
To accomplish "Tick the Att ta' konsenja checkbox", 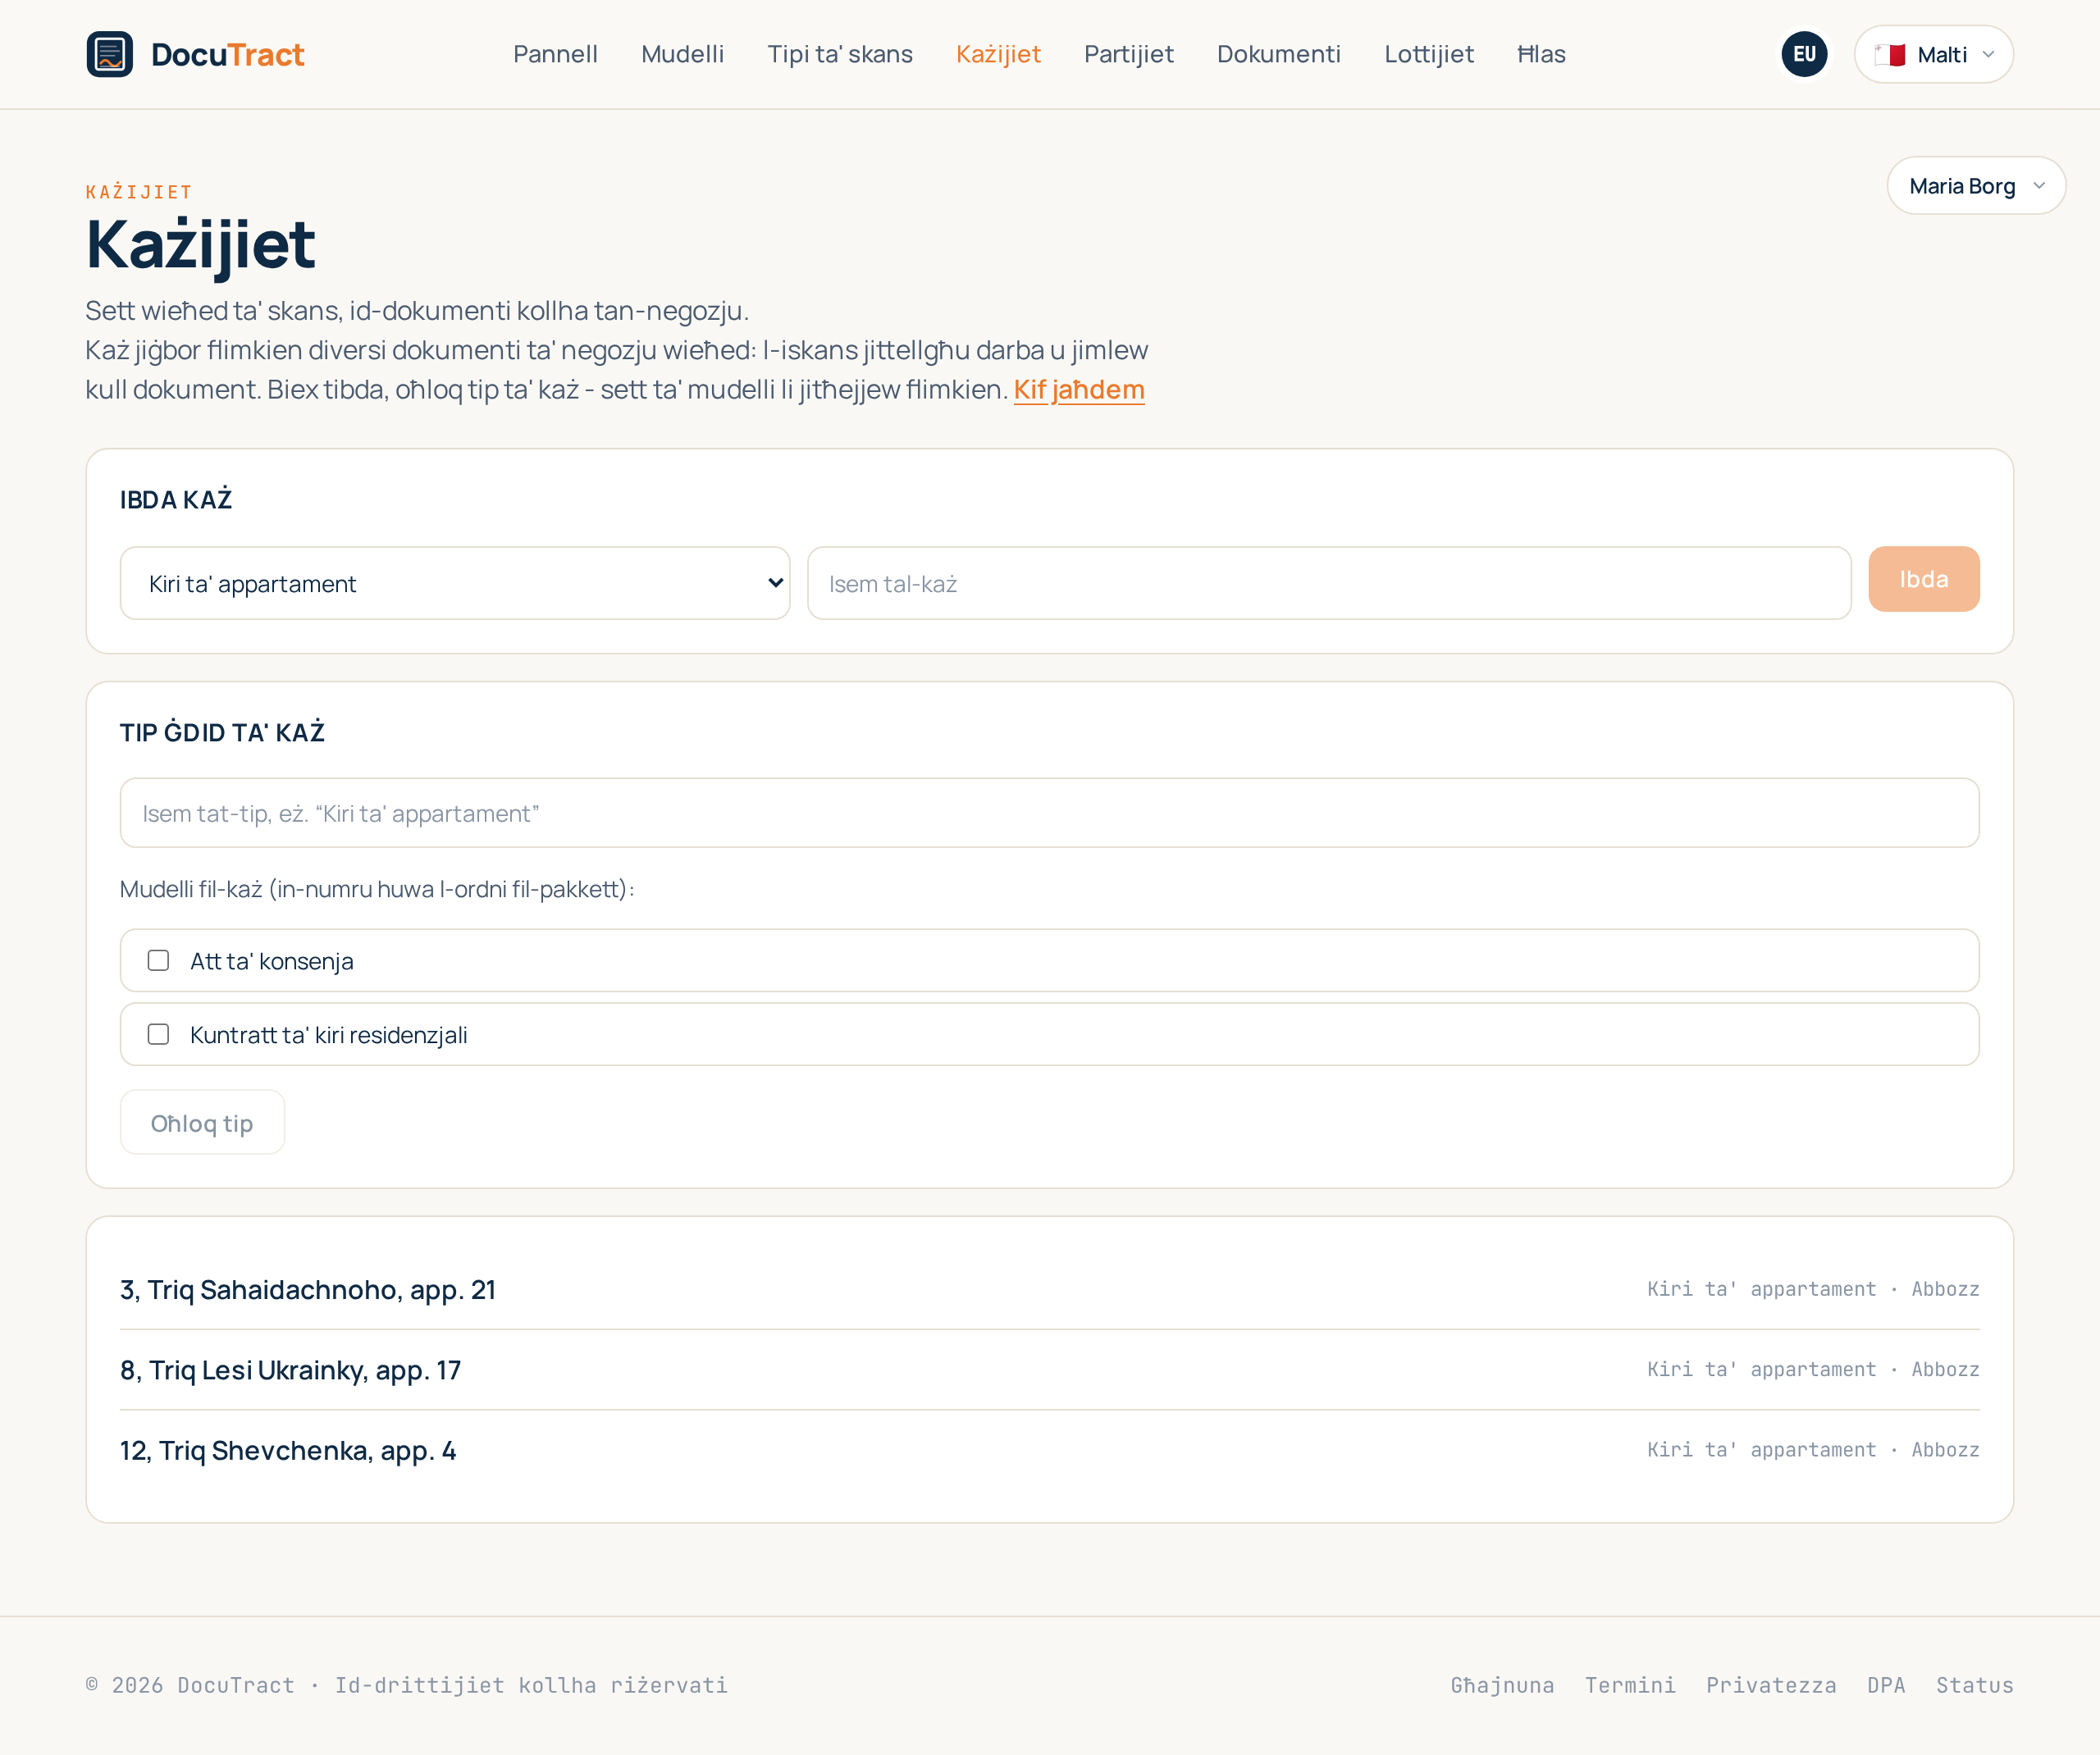I will (x=158, y=961).
